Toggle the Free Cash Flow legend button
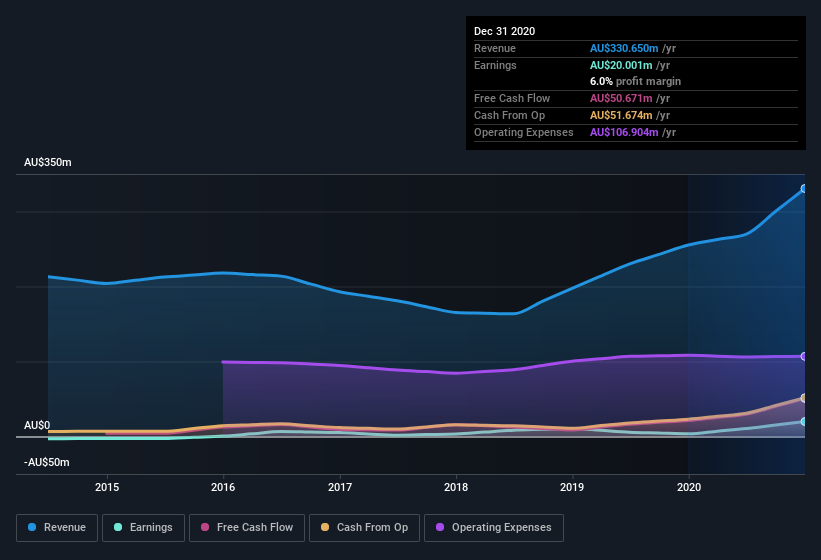 coord(247,528)
